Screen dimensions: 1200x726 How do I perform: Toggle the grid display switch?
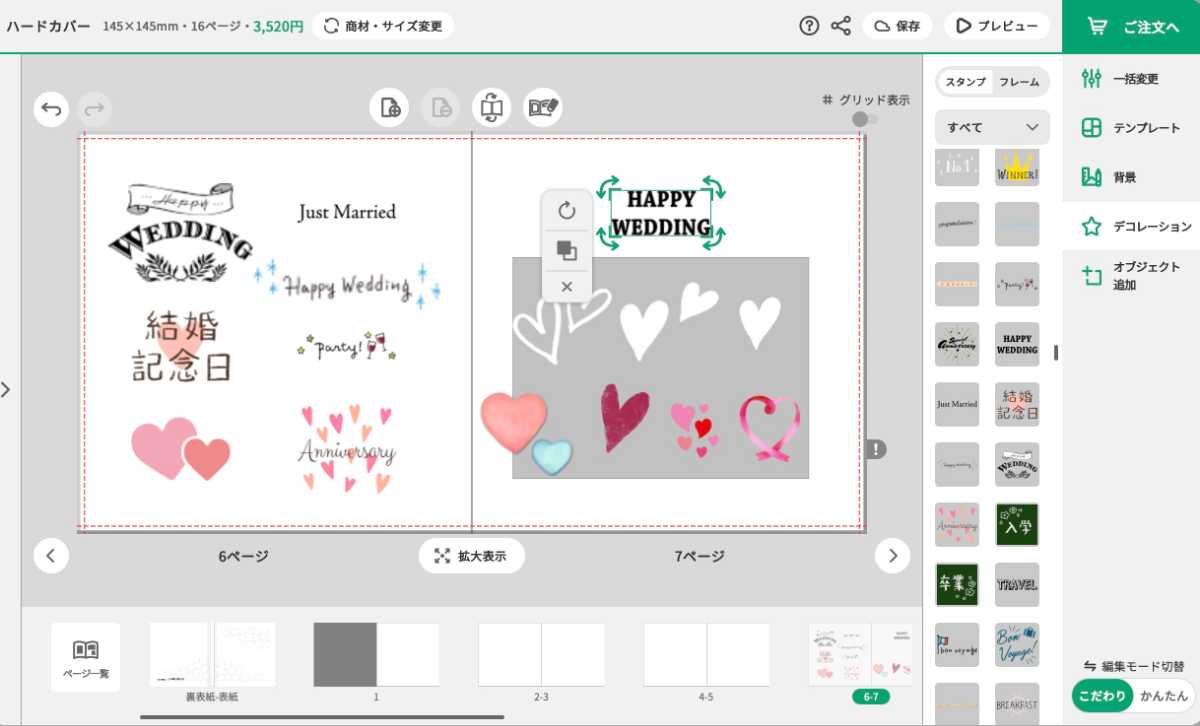[865, 120]
